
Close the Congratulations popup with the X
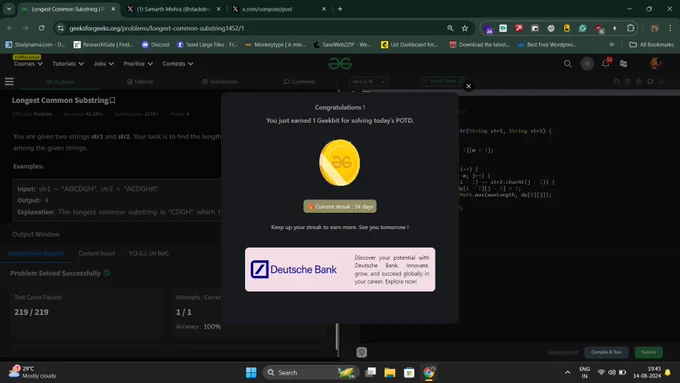468,86
